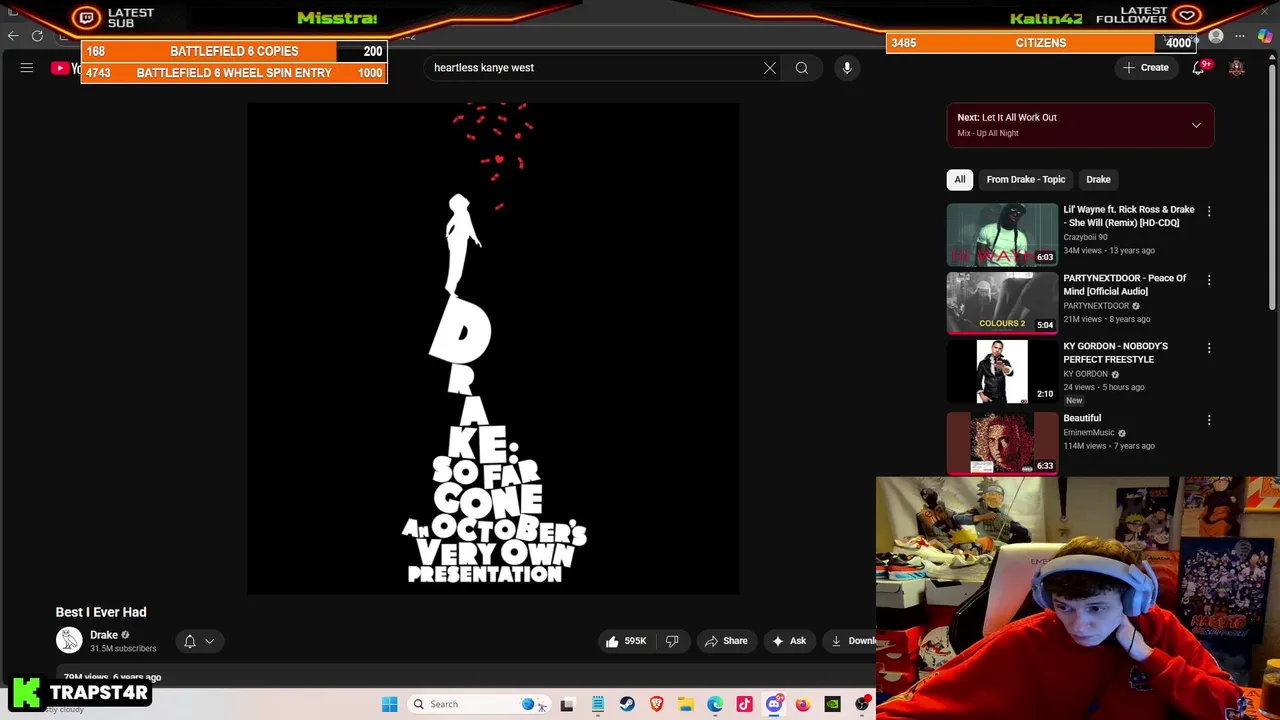Open the browser three-dot settings menu

pos(1240,36)
